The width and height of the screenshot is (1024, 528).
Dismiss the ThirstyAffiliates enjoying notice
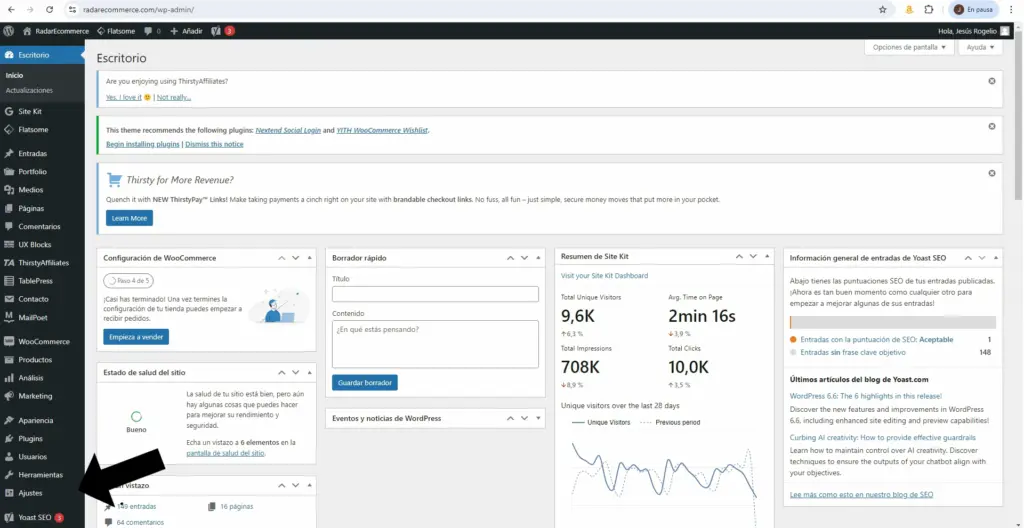pyautogui.click(x=992, y=81)
